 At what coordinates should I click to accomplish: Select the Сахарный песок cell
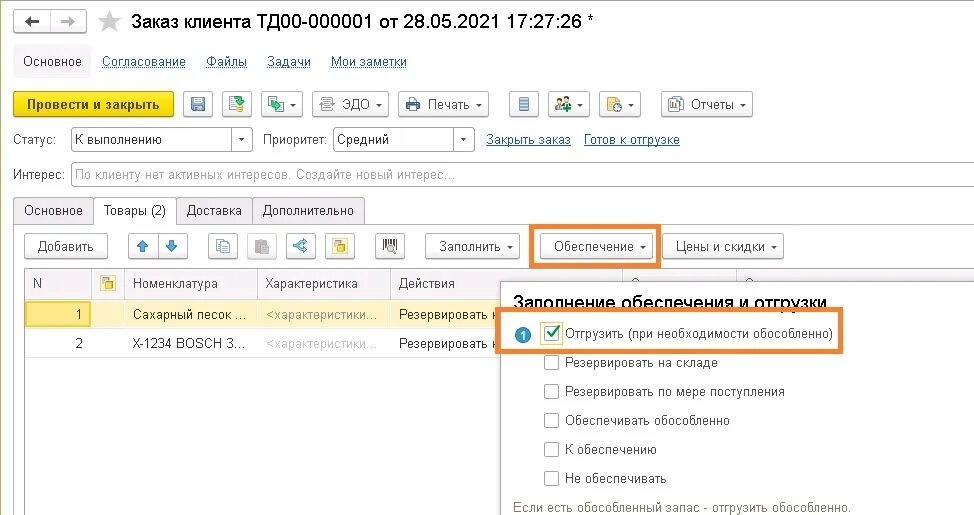(x=191, y=314)
